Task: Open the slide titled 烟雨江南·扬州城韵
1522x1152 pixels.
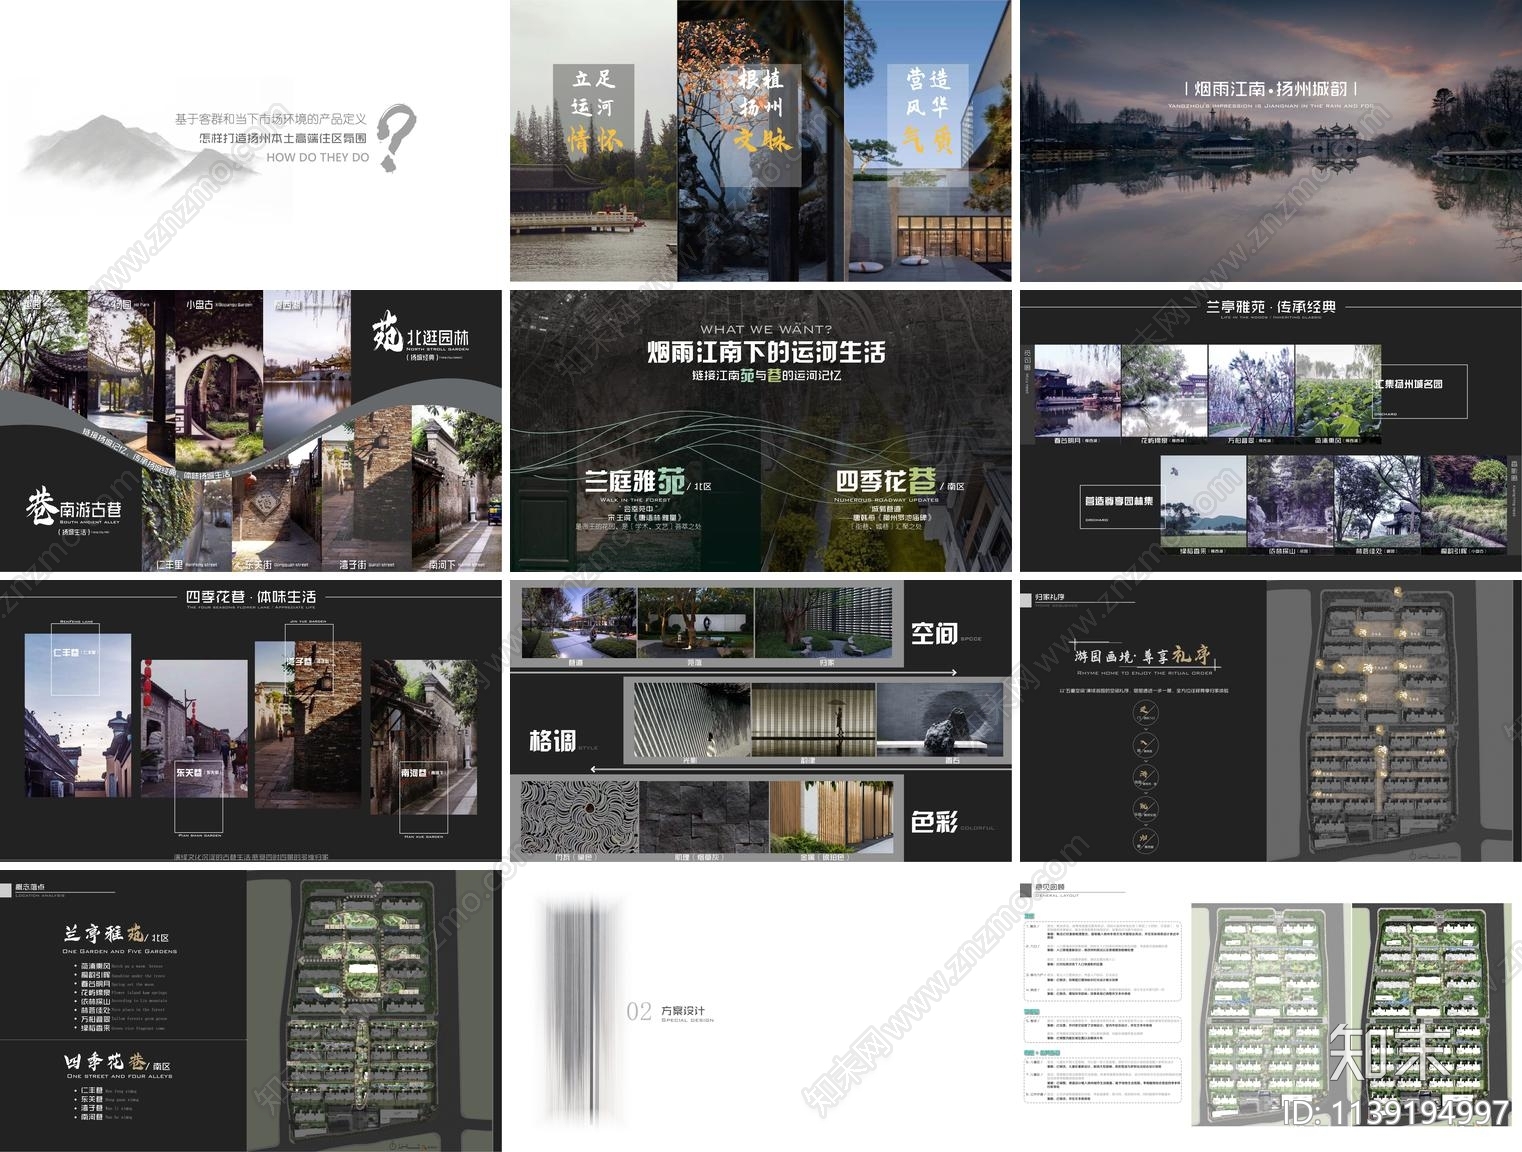Action: click(1271, 141)
